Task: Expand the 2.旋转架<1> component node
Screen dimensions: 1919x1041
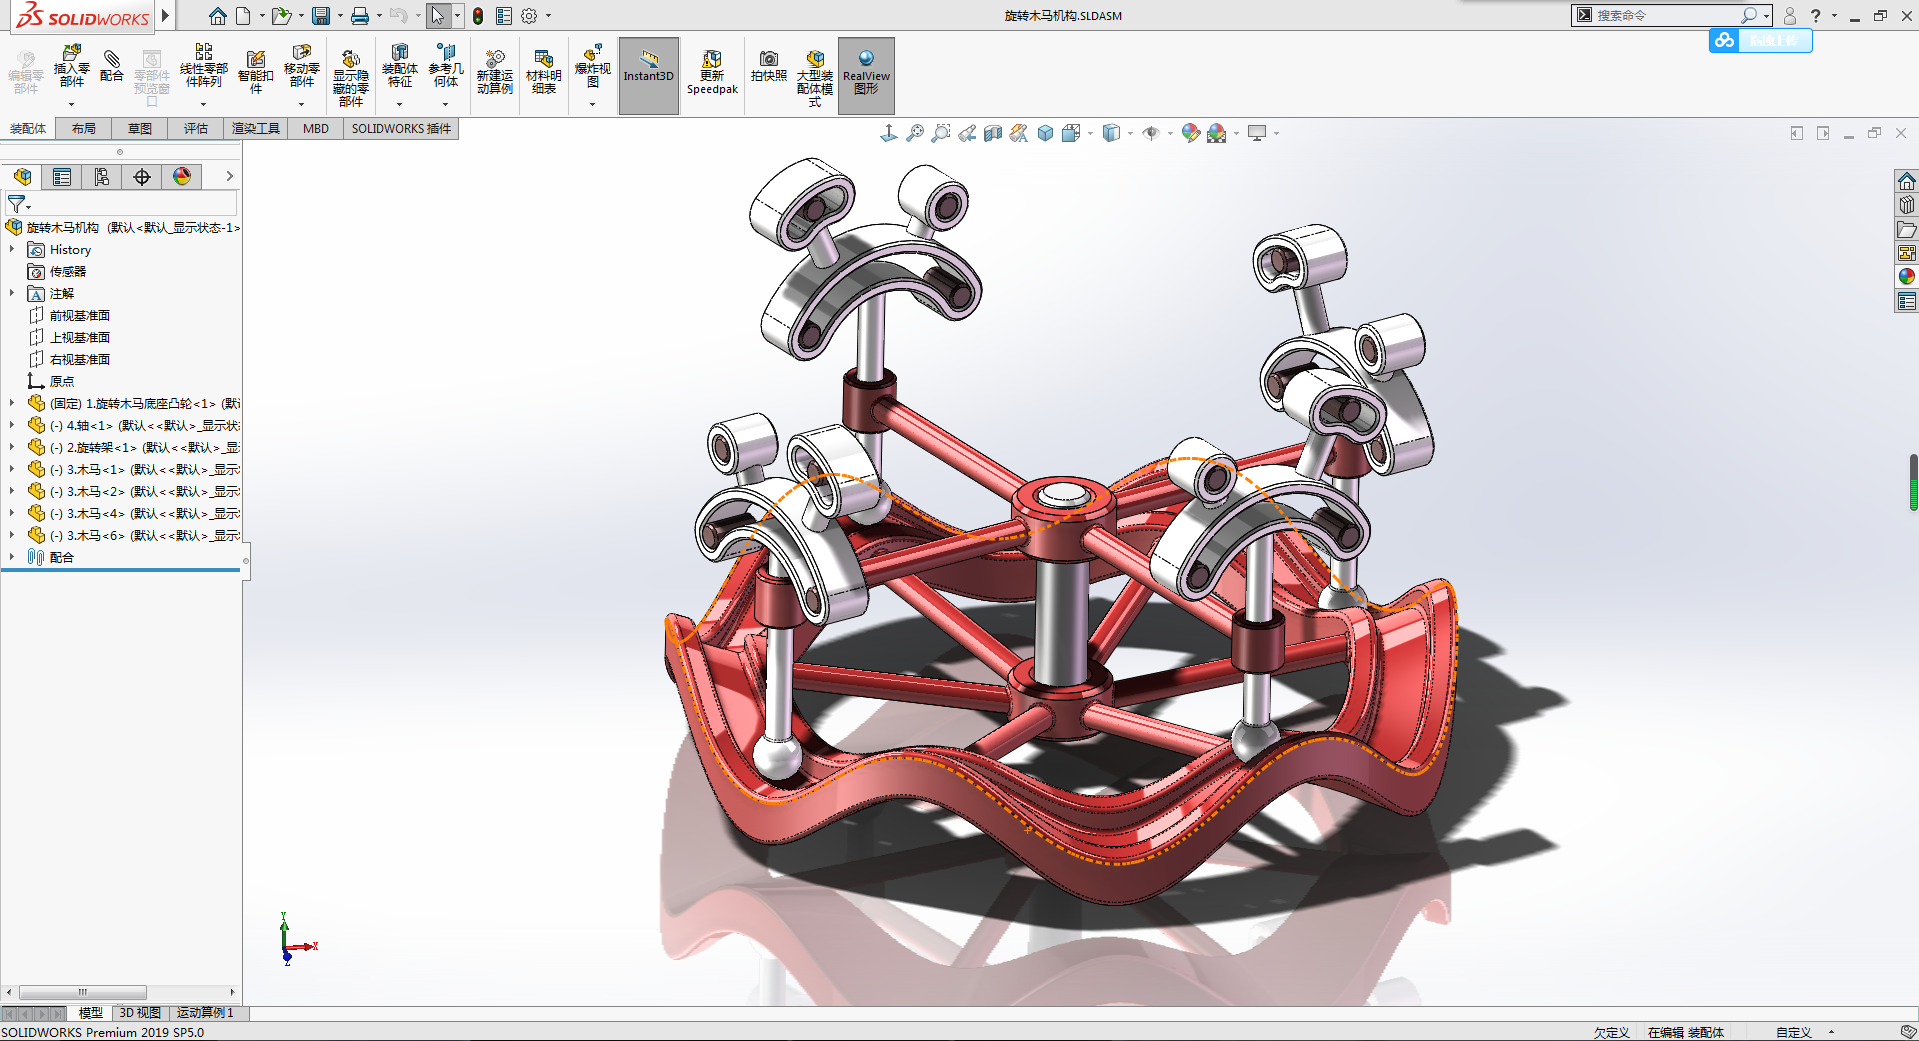Action: [12, 448]
